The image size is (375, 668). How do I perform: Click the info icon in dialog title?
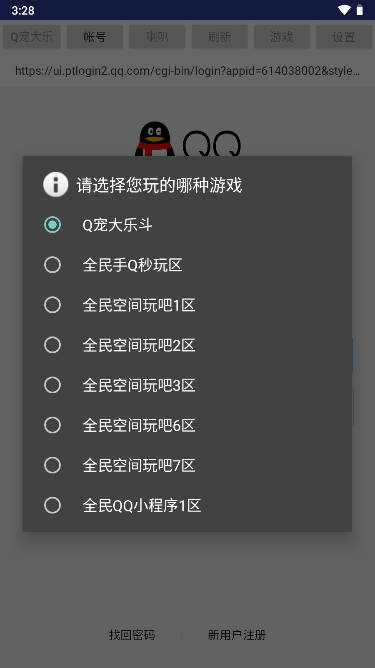55,184
